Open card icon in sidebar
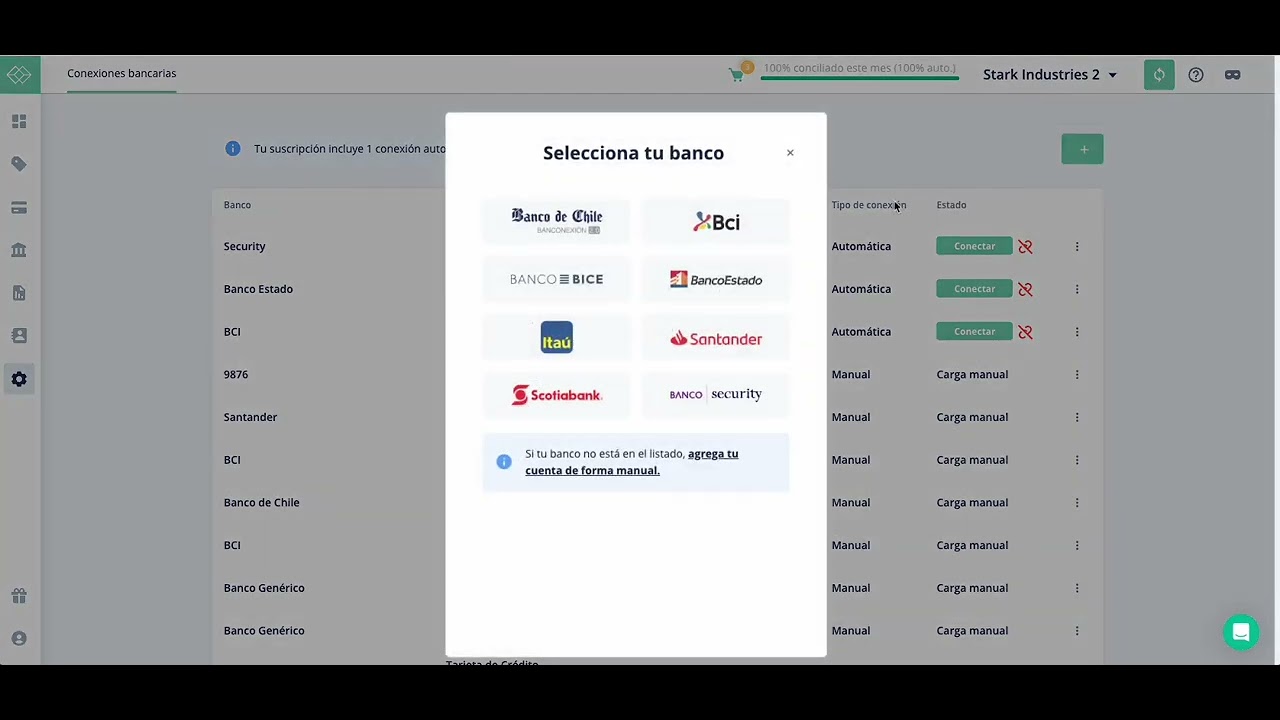 [19, 207]
